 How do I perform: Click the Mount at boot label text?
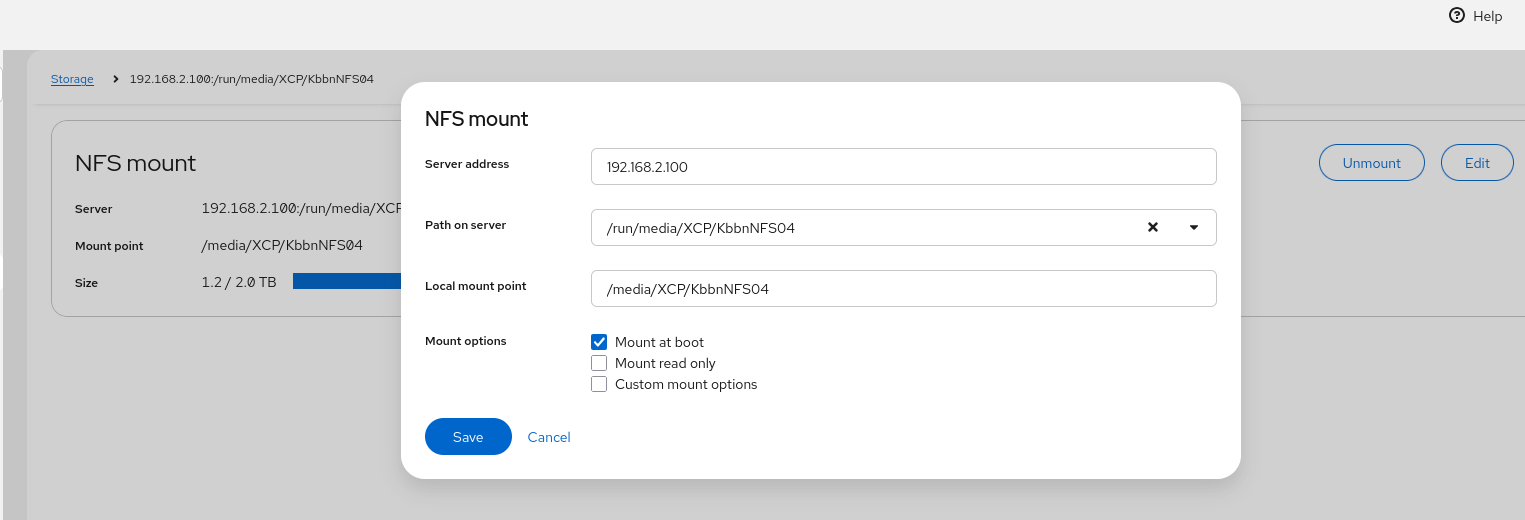click(x=660, y=342)
